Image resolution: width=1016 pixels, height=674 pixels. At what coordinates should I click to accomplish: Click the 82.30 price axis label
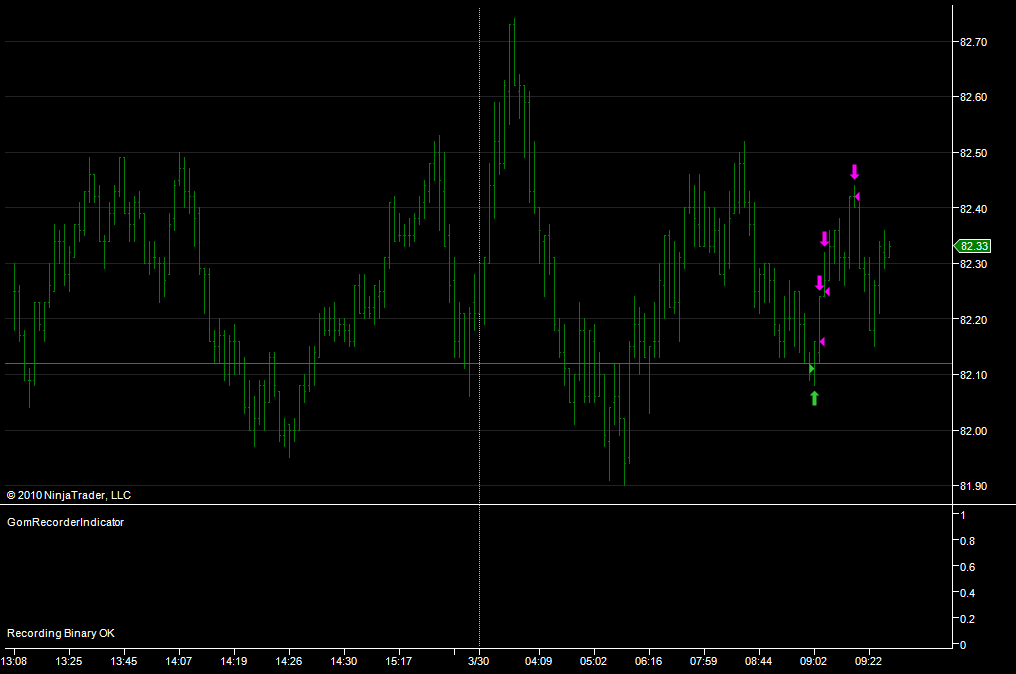(x=973, y=264)
